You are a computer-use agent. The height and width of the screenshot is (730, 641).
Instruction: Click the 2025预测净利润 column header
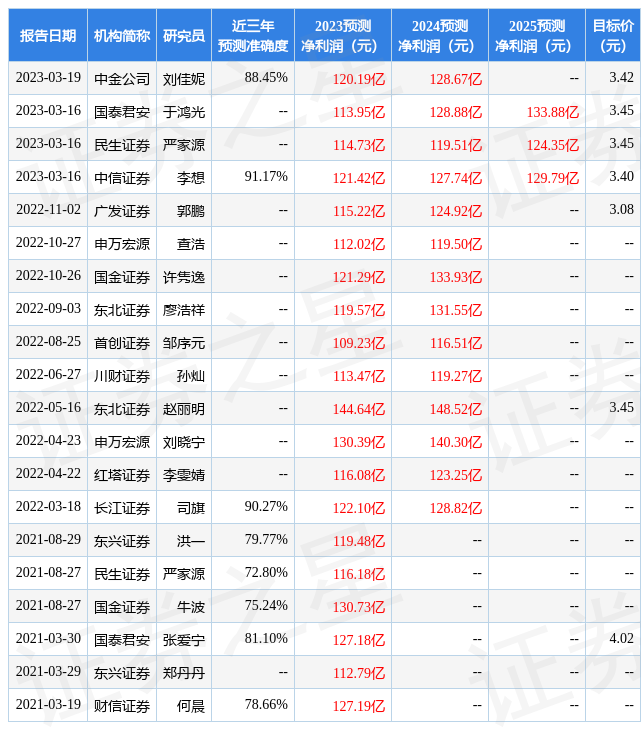537,35
